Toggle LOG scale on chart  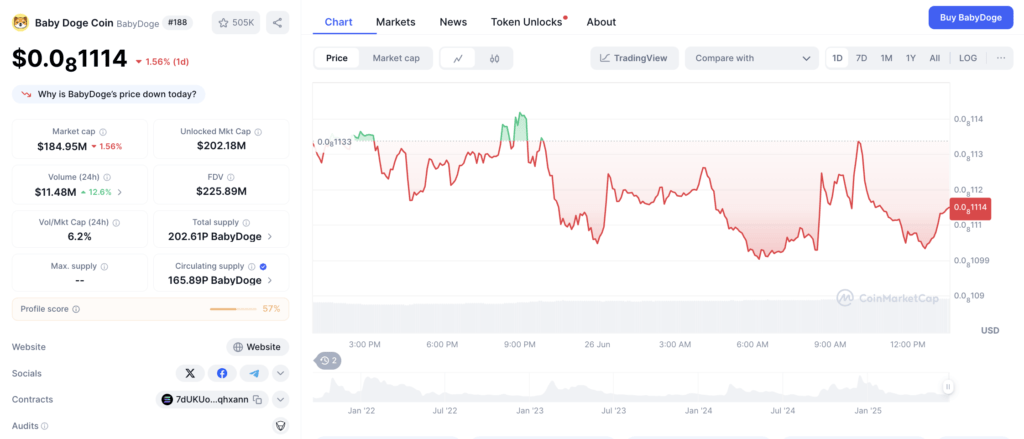(968, 58)
